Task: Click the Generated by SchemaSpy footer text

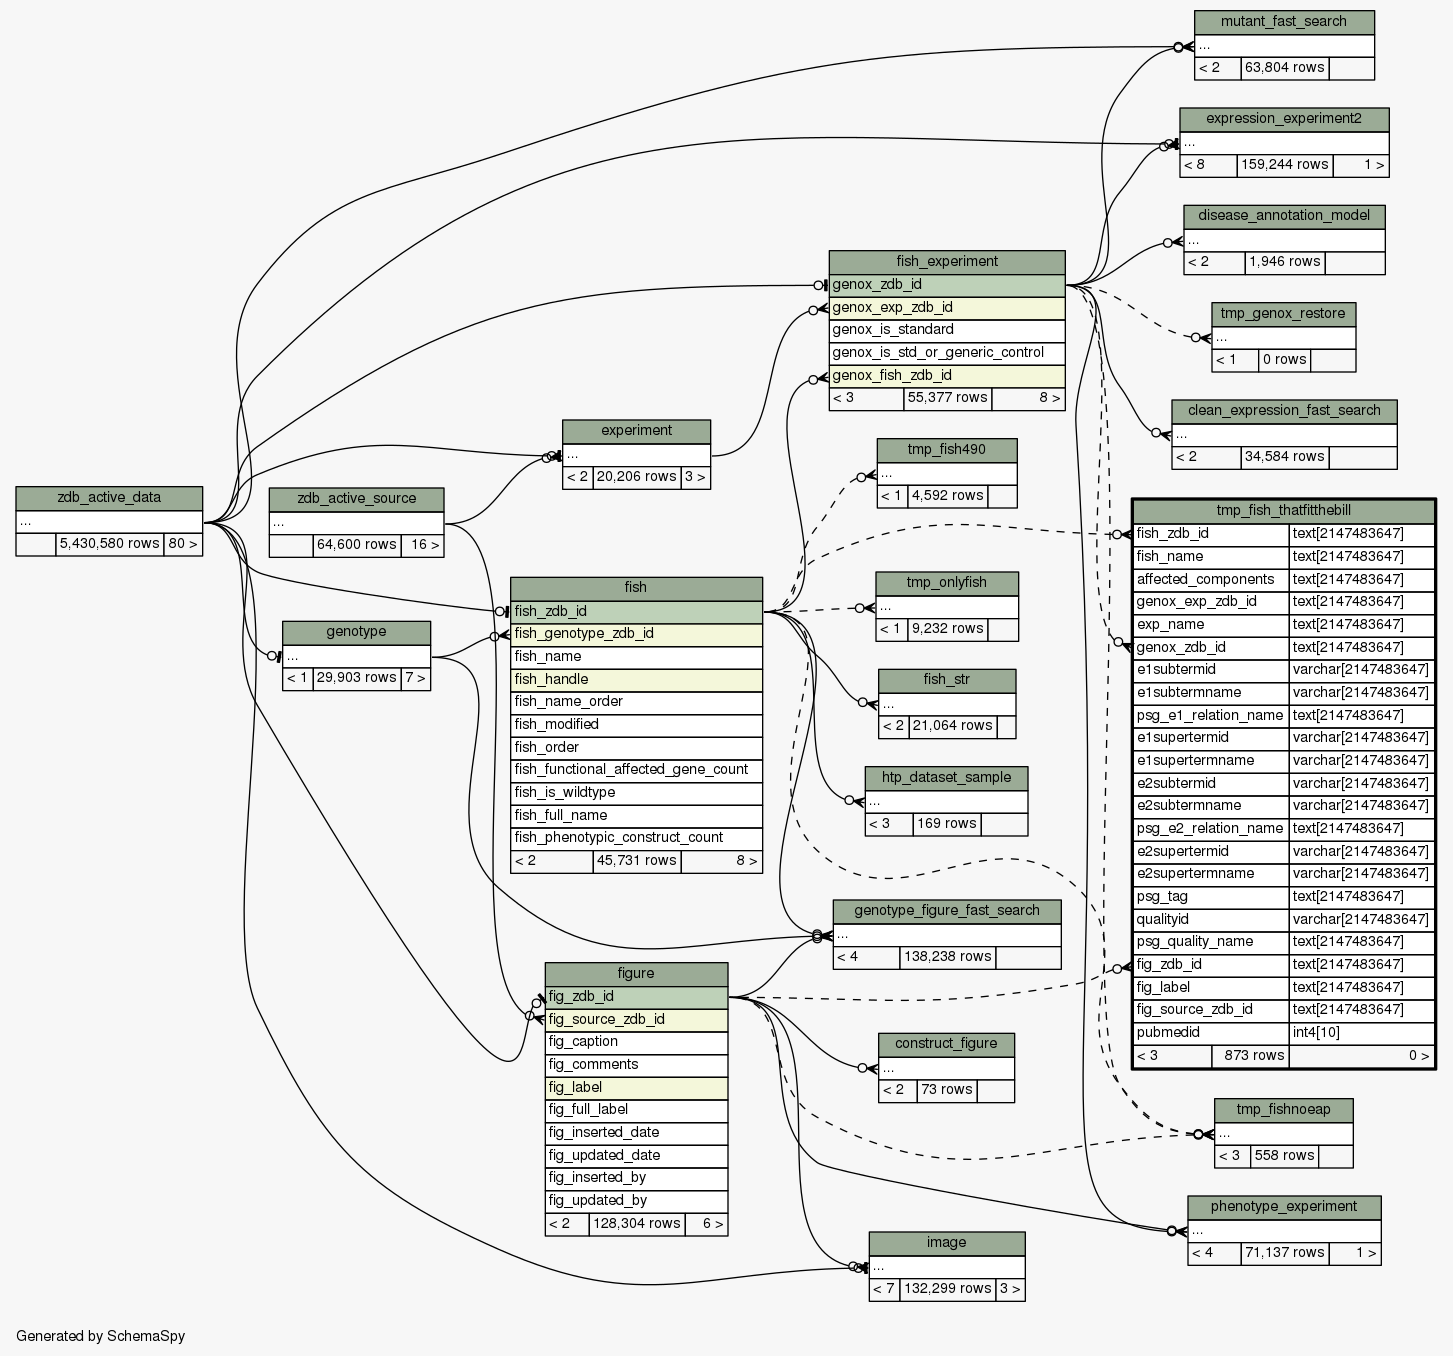Action: pyautogui.click(x=101, y=1336)
